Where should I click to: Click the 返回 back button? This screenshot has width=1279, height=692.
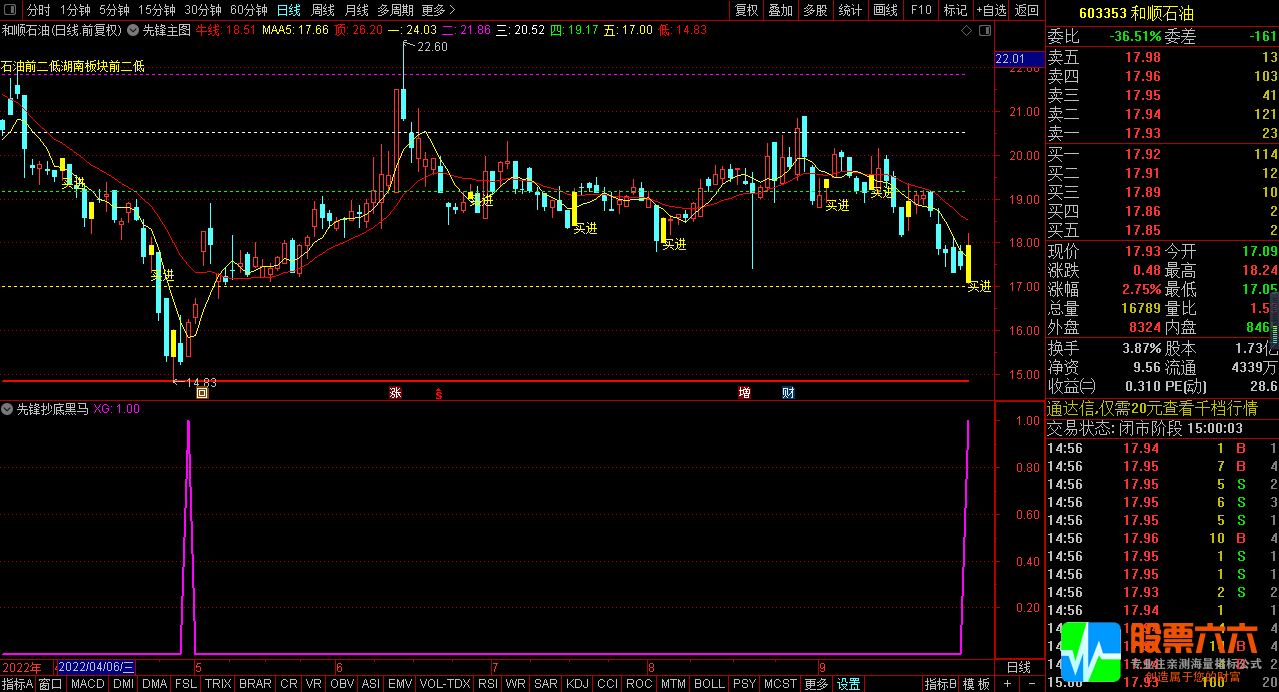coord(1027,10)
